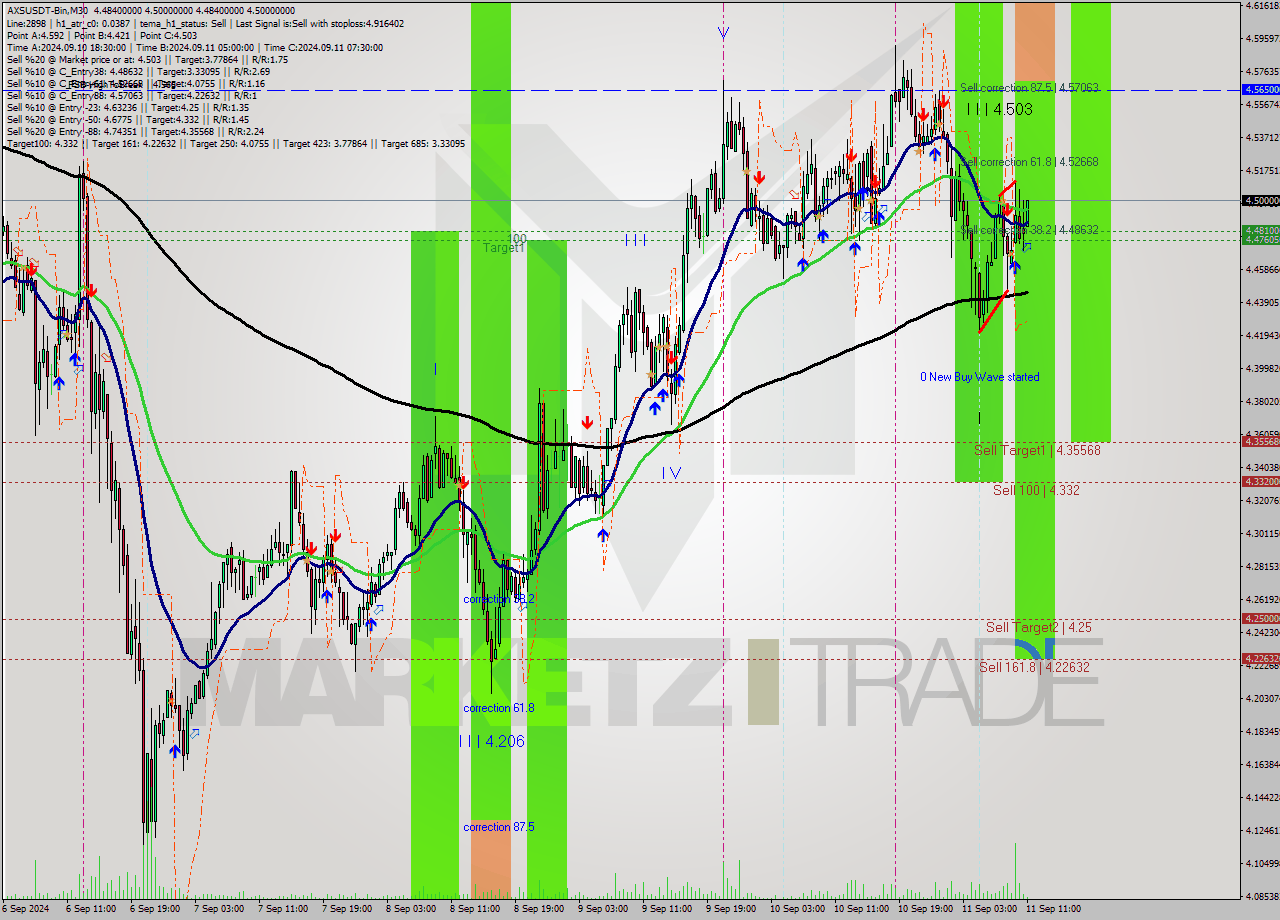Click the 'Sell correction 61.8 | 4.52668' label
The height and width of the screenshot is (920, 1280).
pos(1030,161)
